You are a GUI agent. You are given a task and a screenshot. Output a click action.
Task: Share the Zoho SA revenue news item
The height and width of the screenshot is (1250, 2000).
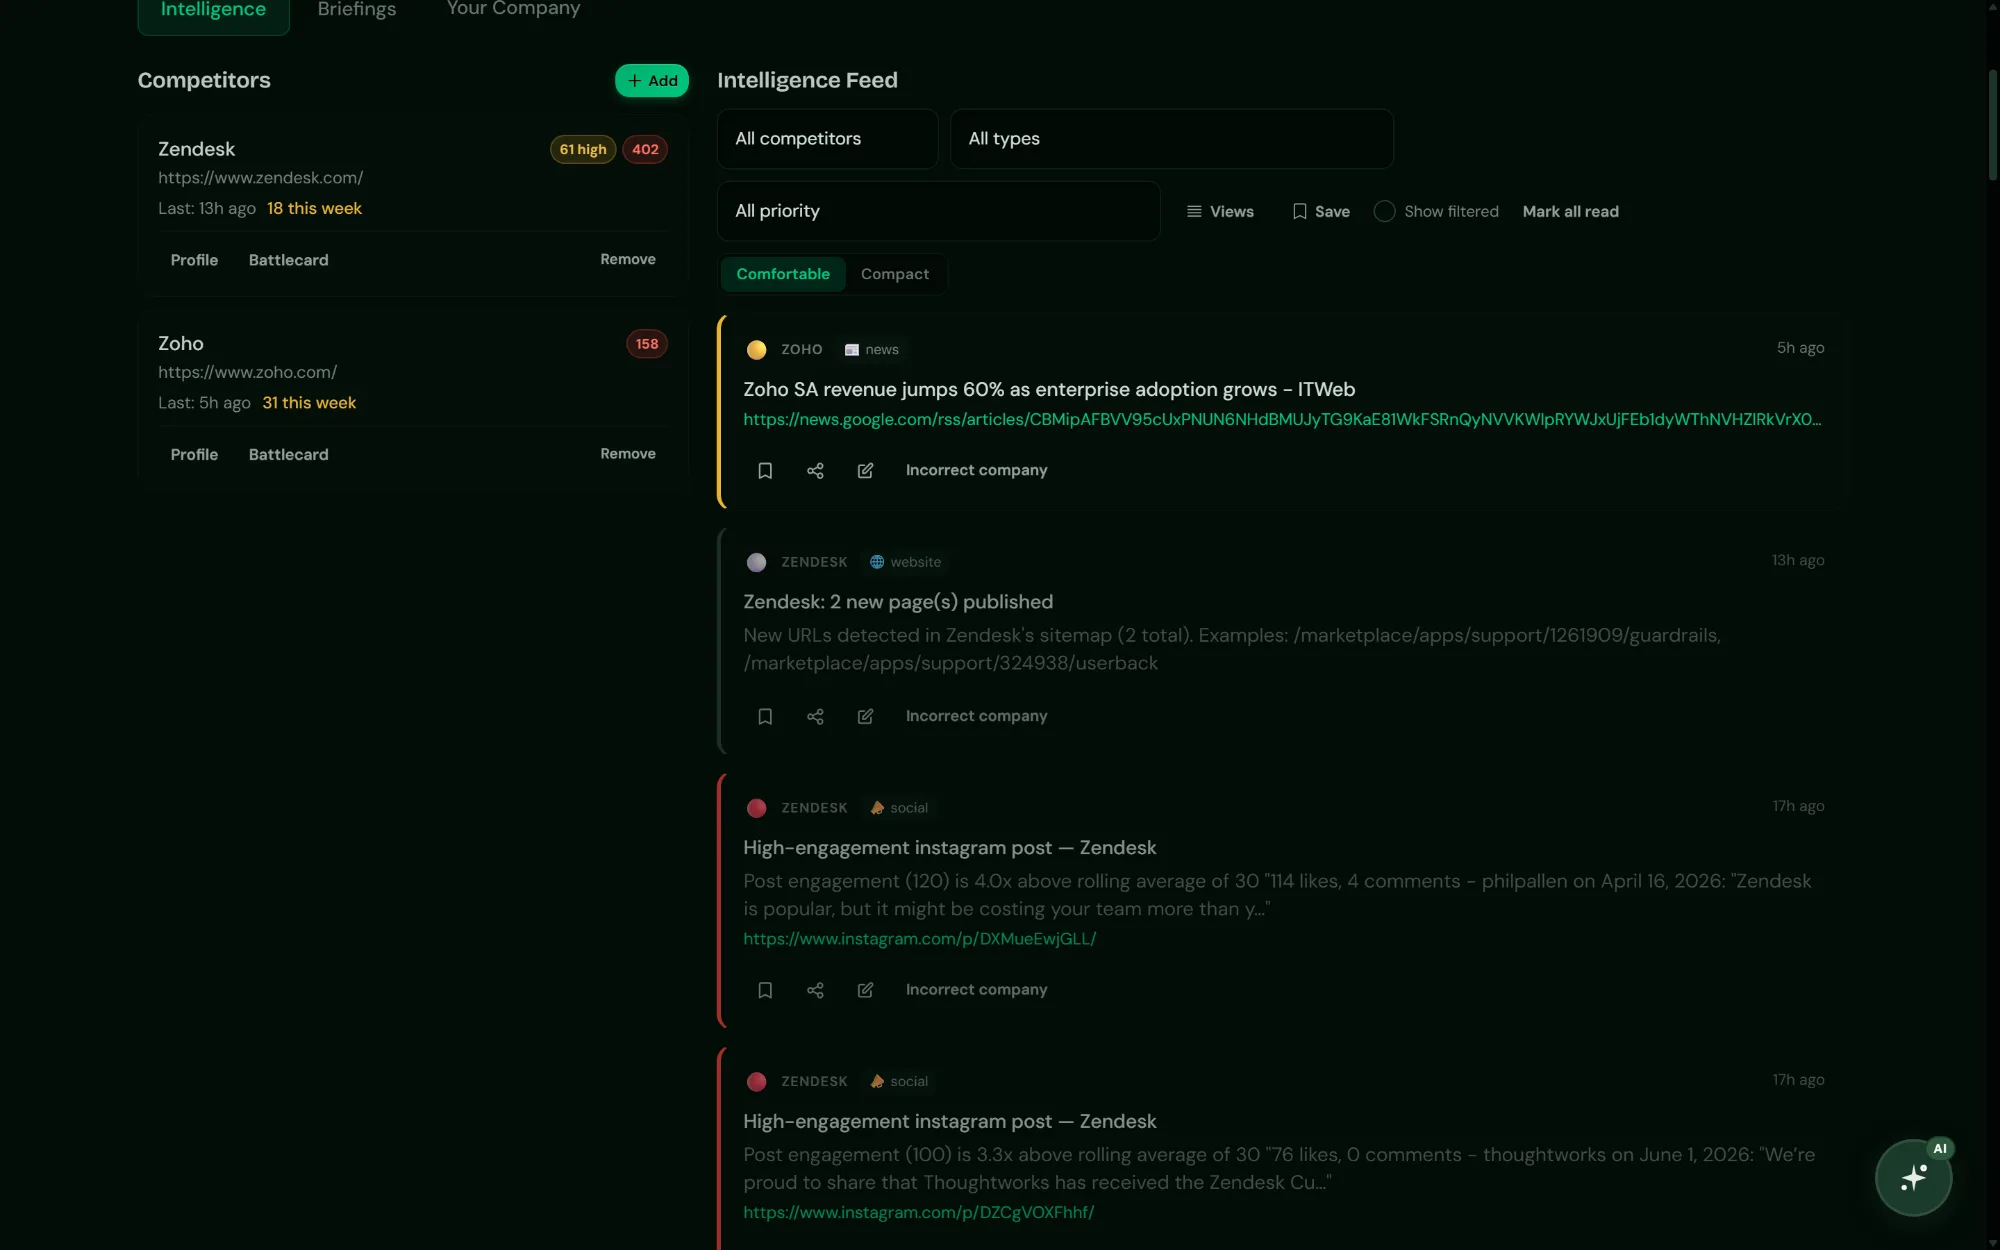(x=815, y=470)
